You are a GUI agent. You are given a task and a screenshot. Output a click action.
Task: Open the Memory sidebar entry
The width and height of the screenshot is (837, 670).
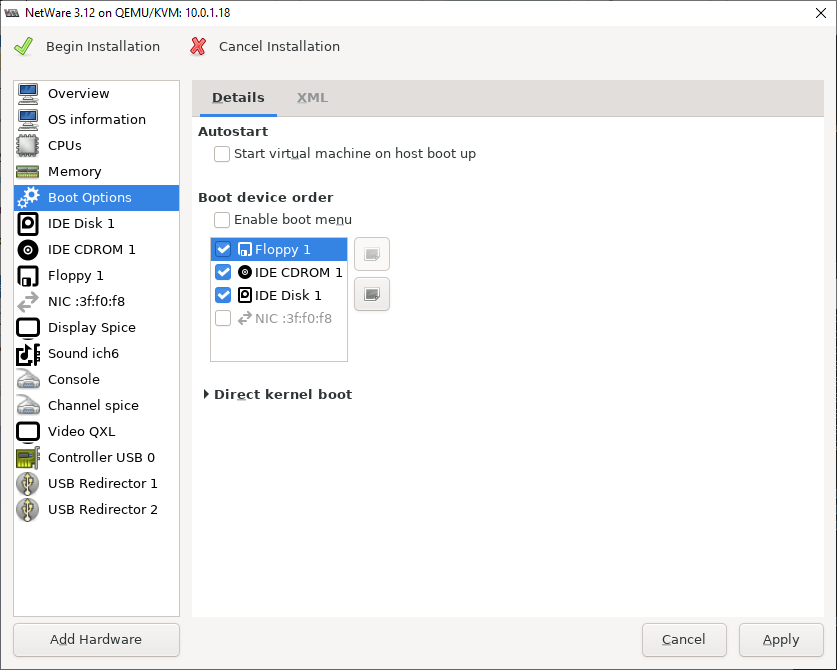click(x=97, y=171)
